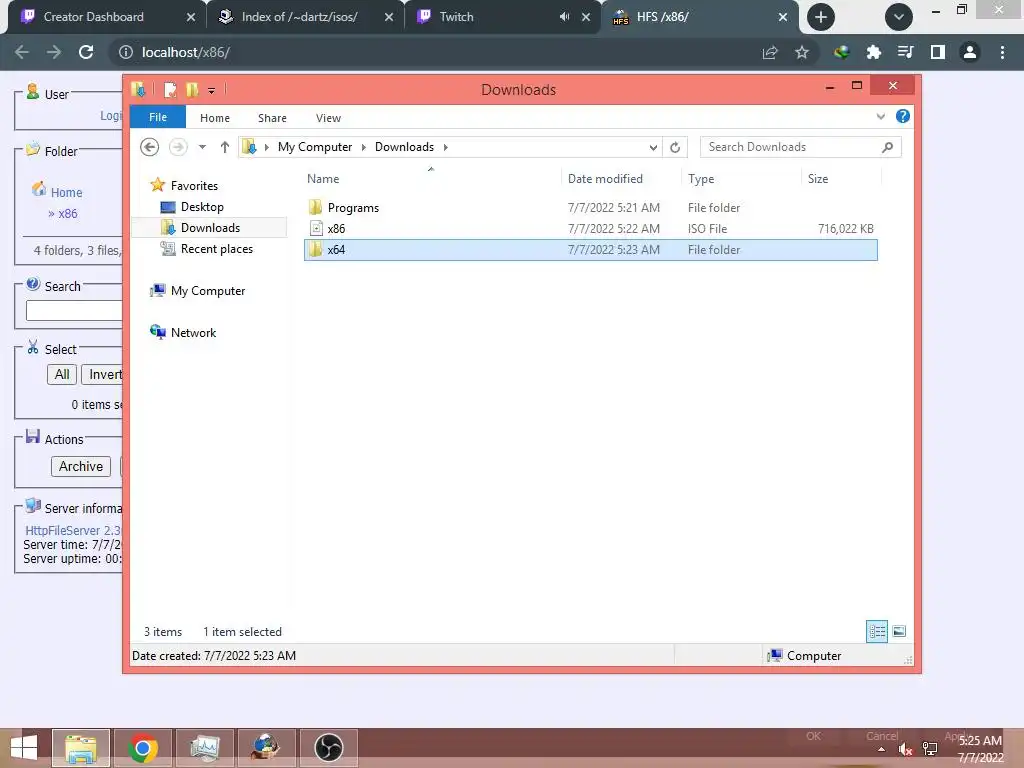
Task: Click My Computer in the address breadcrumb
Action: point(315,147)
